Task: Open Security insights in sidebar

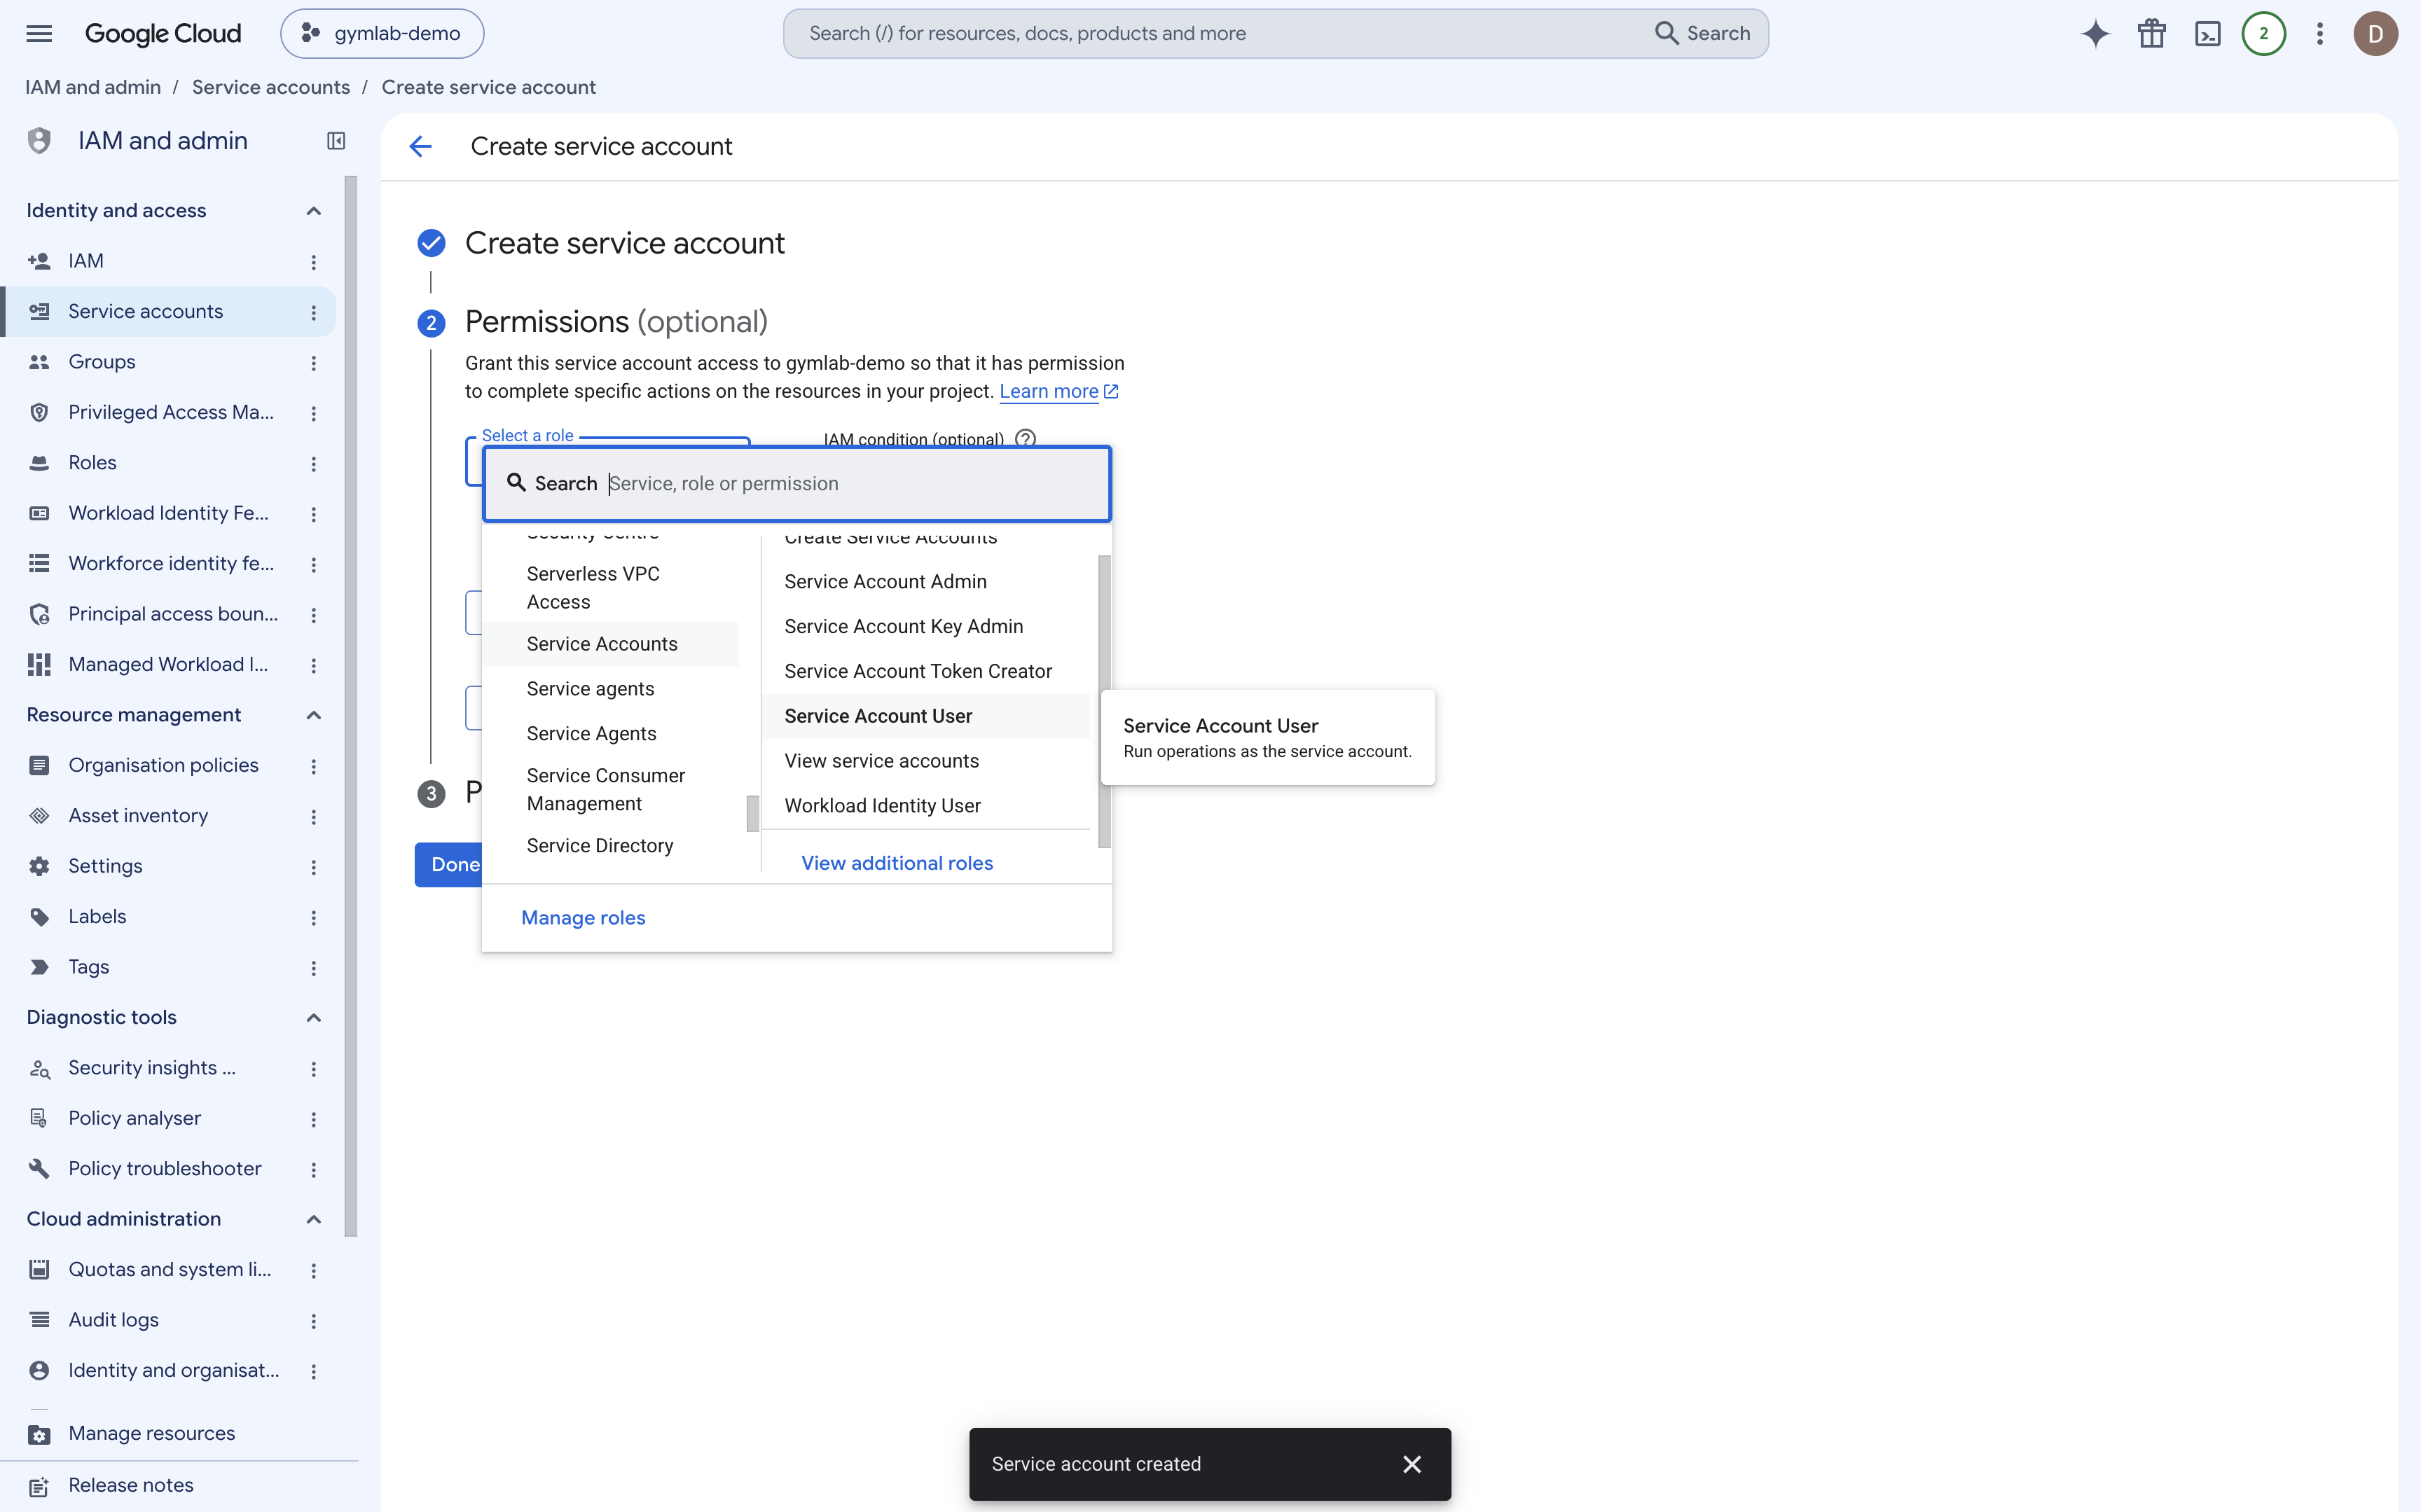Action: 168,1067
